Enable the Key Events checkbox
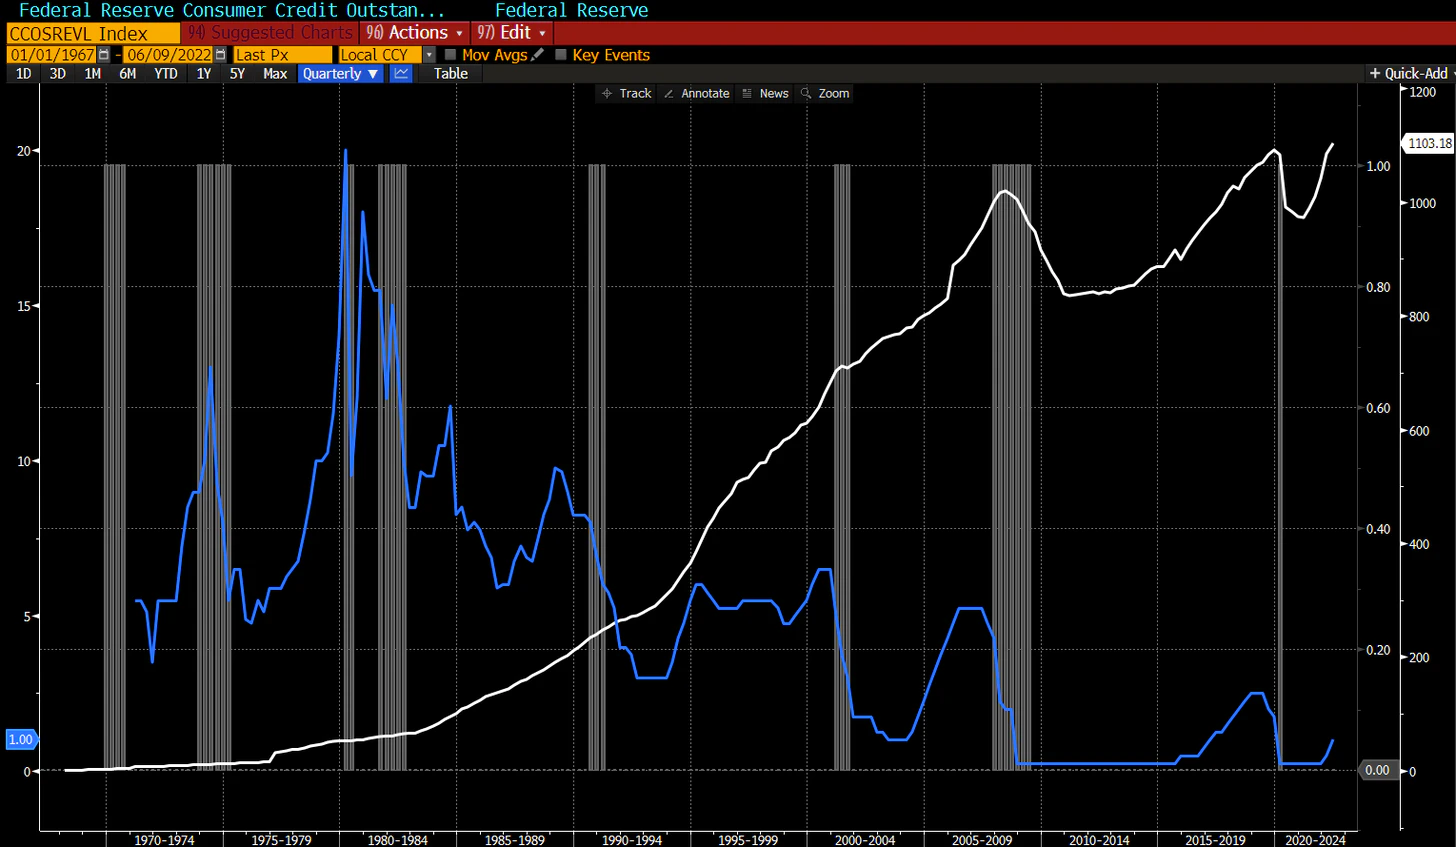This screenshot has width=1456, height=847. (561, 55)
